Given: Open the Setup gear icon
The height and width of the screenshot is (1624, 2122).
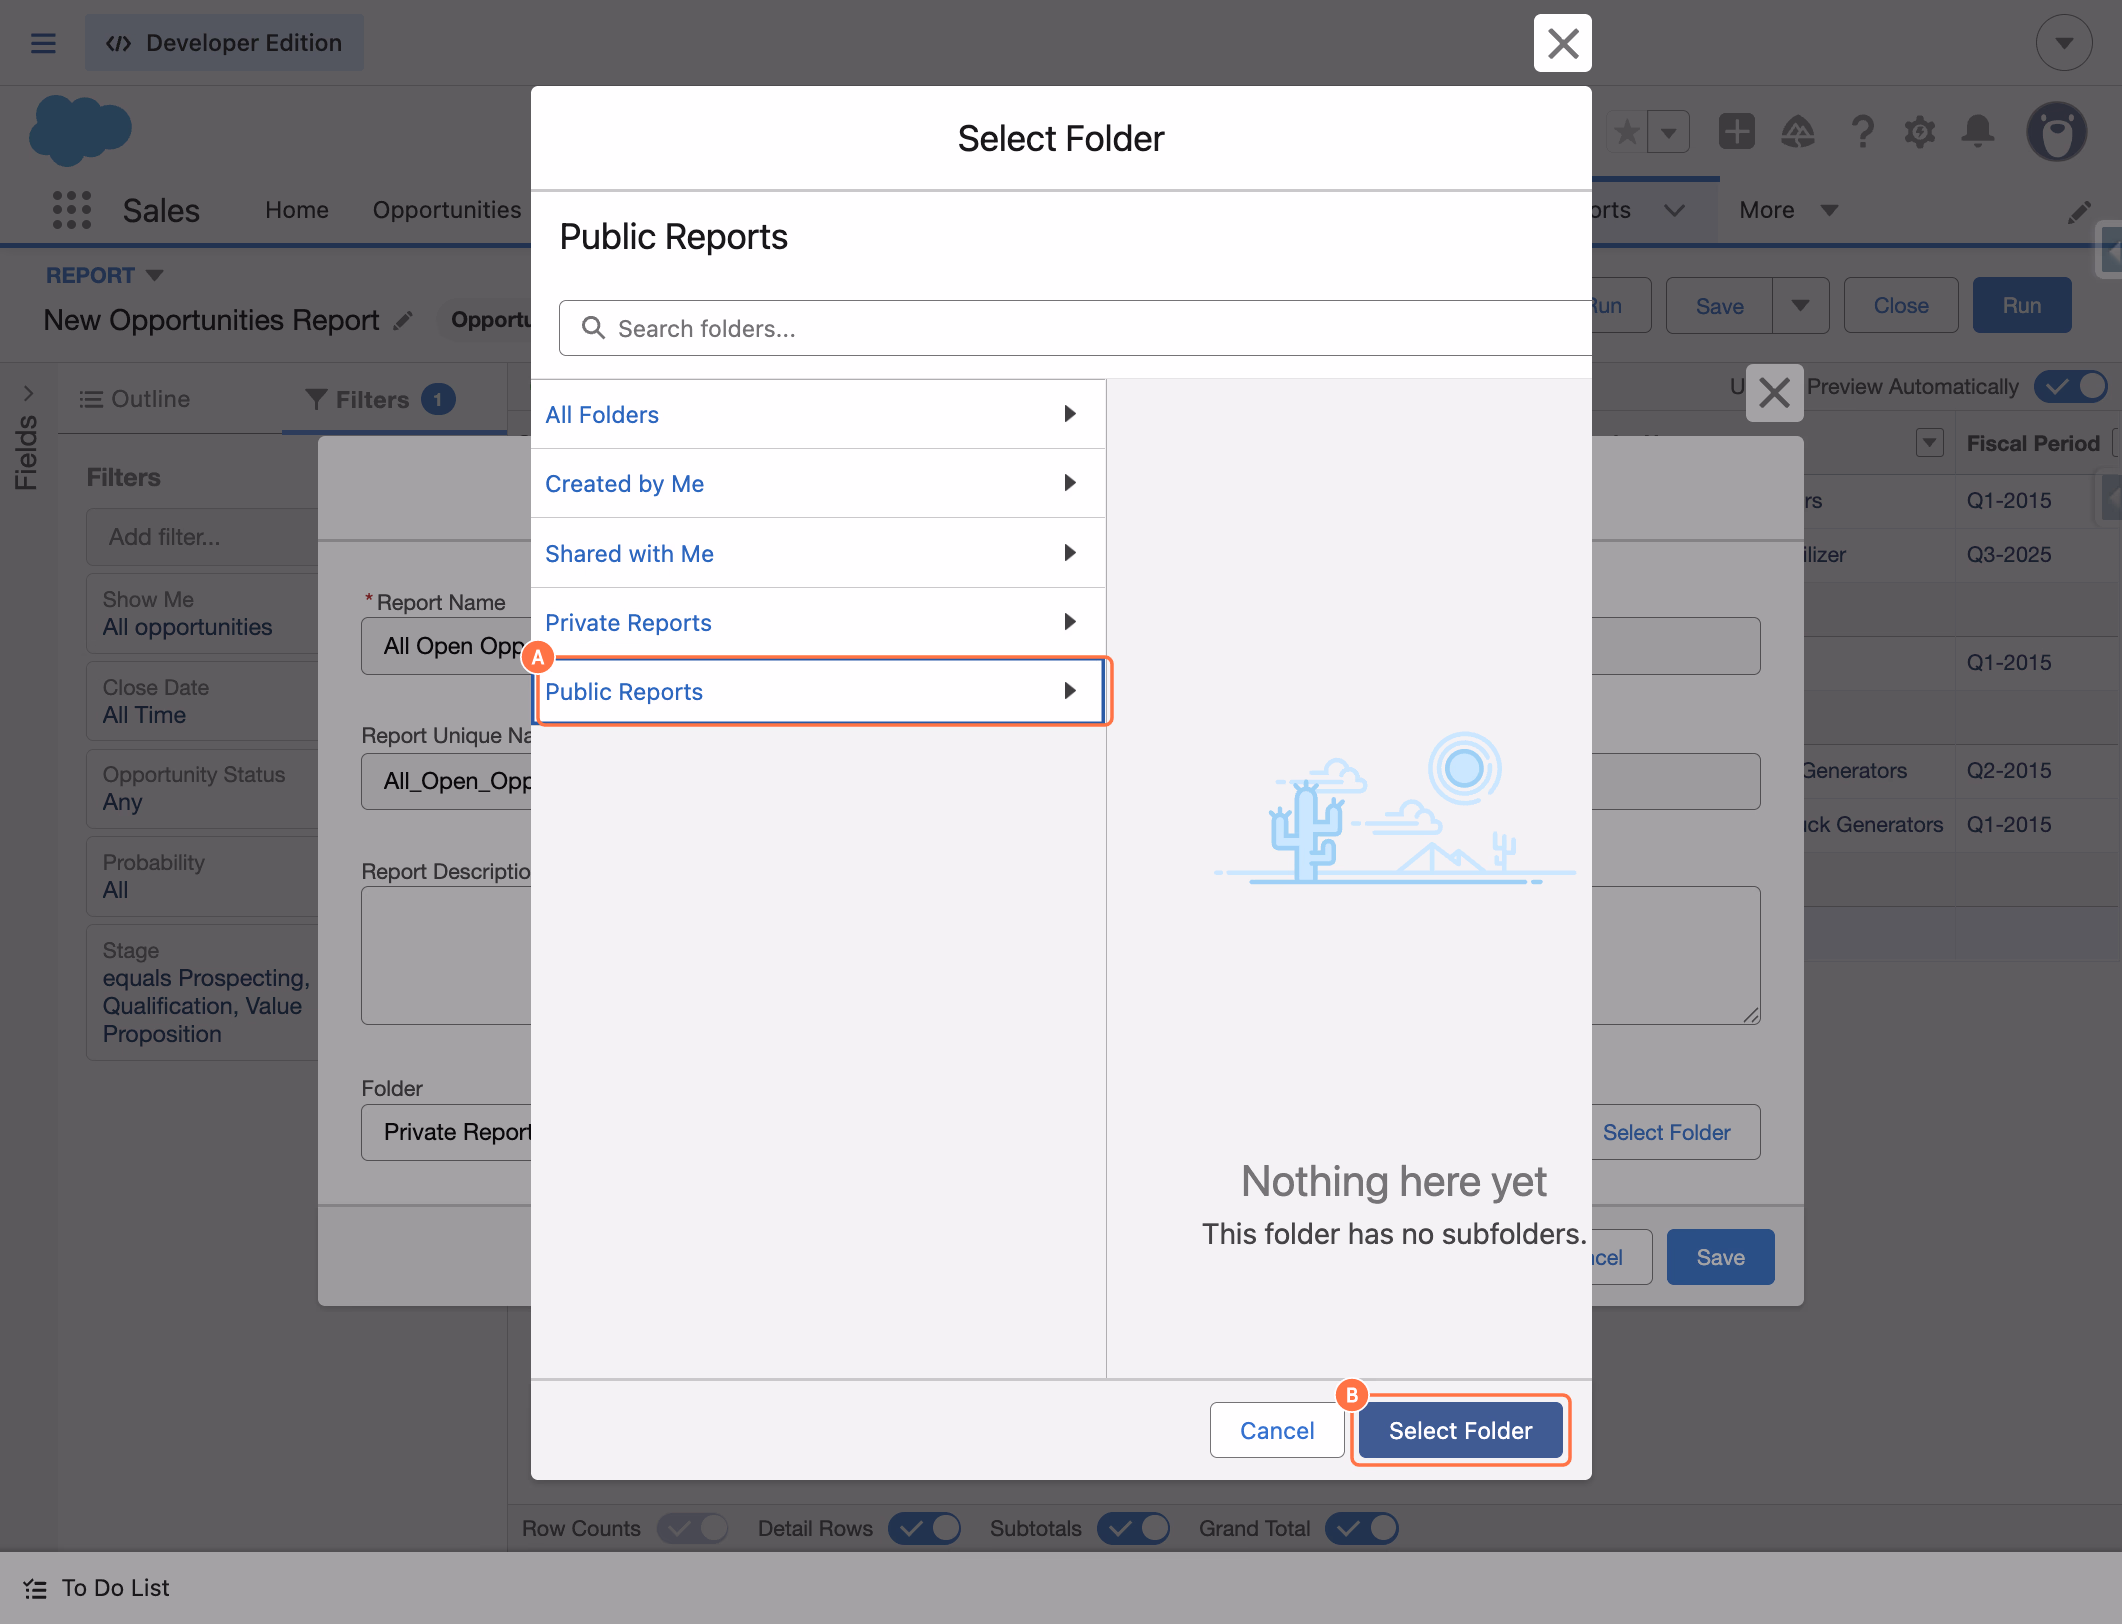Looking at the screenshot, I should click(x=1920, y=131).
